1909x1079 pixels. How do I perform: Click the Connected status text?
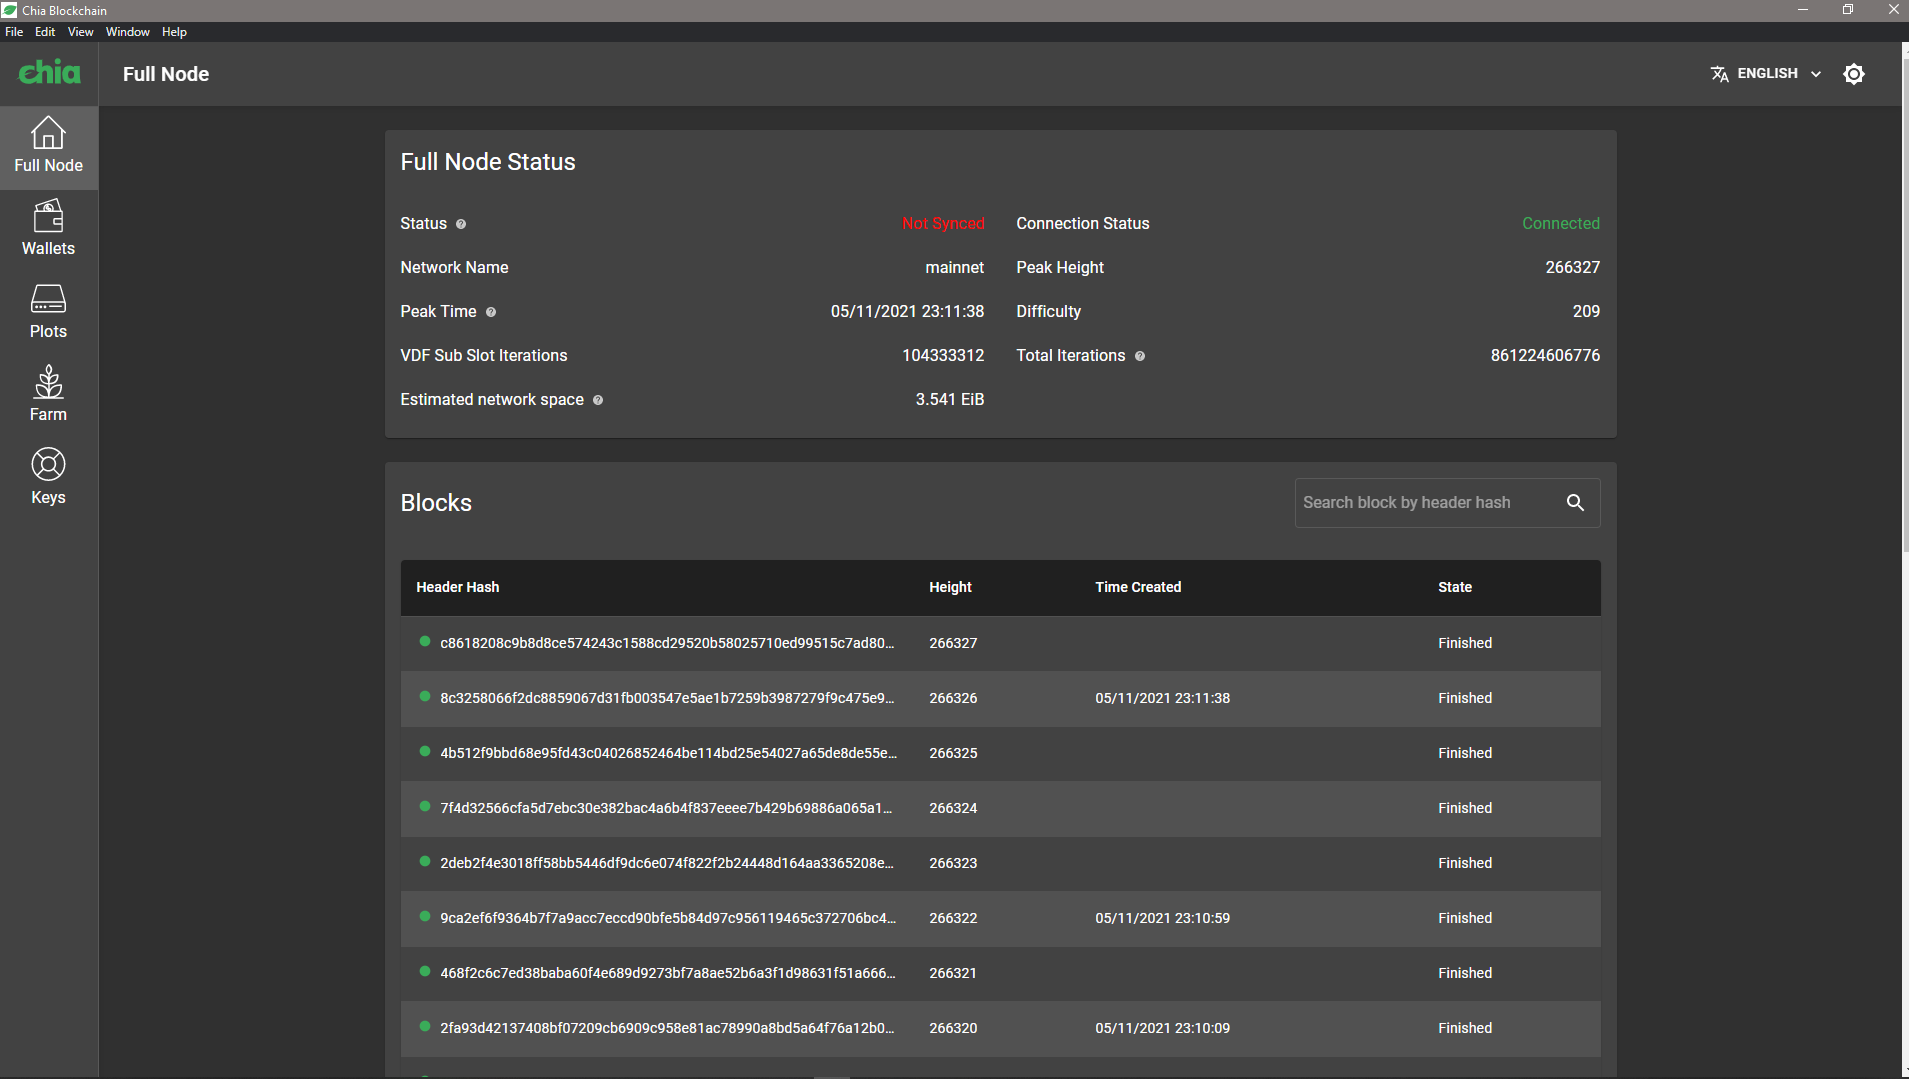(1560, 224)
